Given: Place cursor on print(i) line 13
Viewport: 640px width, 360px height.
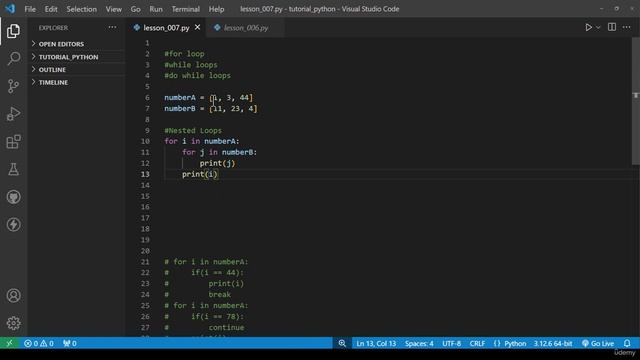Looking at the screenshot, I should pos(200,174).
